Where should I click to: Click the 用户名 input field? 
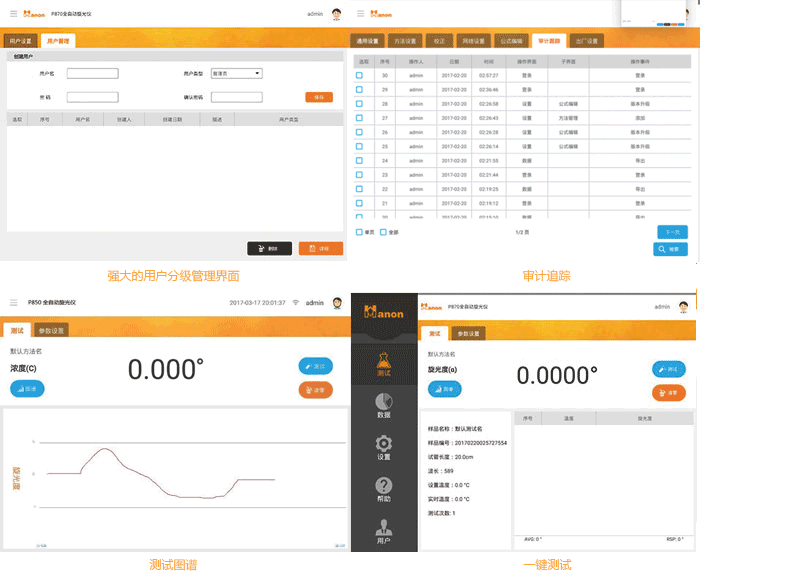click(92, 73)
